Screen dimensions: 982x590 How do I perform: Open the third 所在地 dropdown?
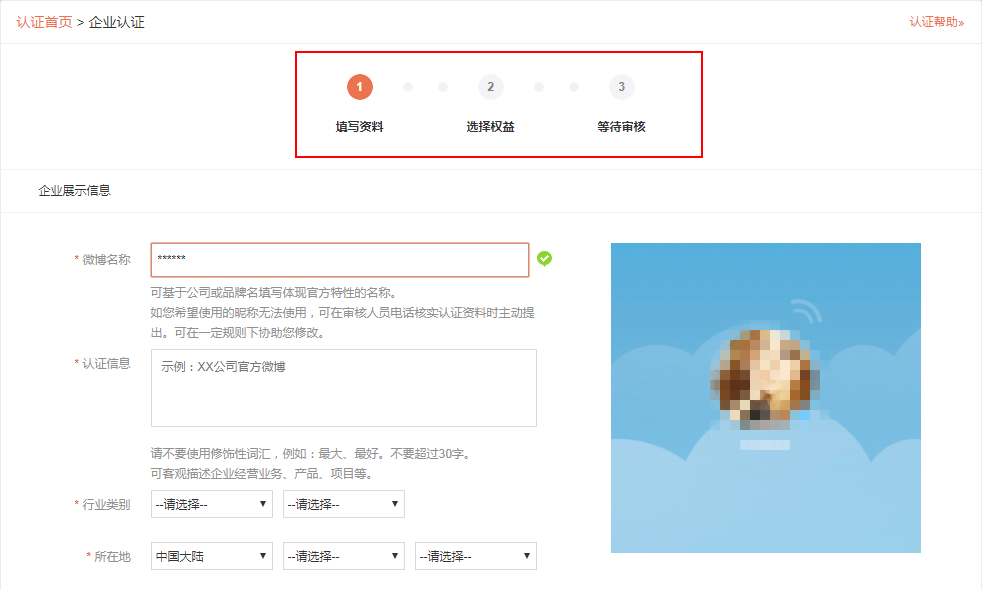tap(475, 555)
